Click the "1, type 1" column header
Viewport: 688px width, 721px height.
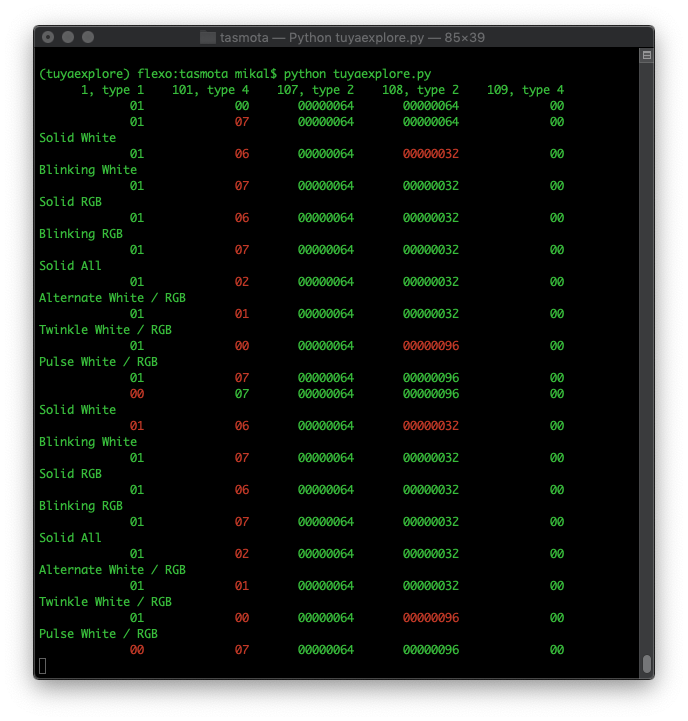(112, 90)
